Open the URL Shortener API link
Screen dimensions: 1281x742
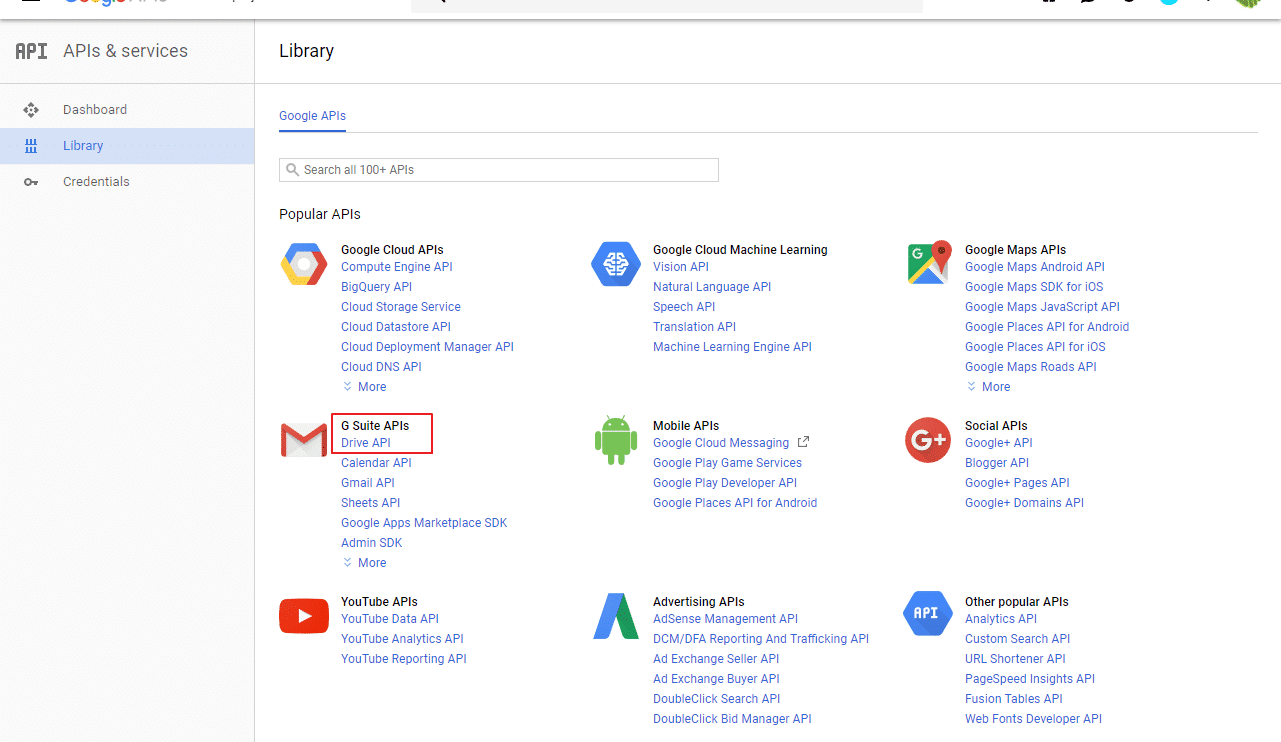[x=1015, y=659]
